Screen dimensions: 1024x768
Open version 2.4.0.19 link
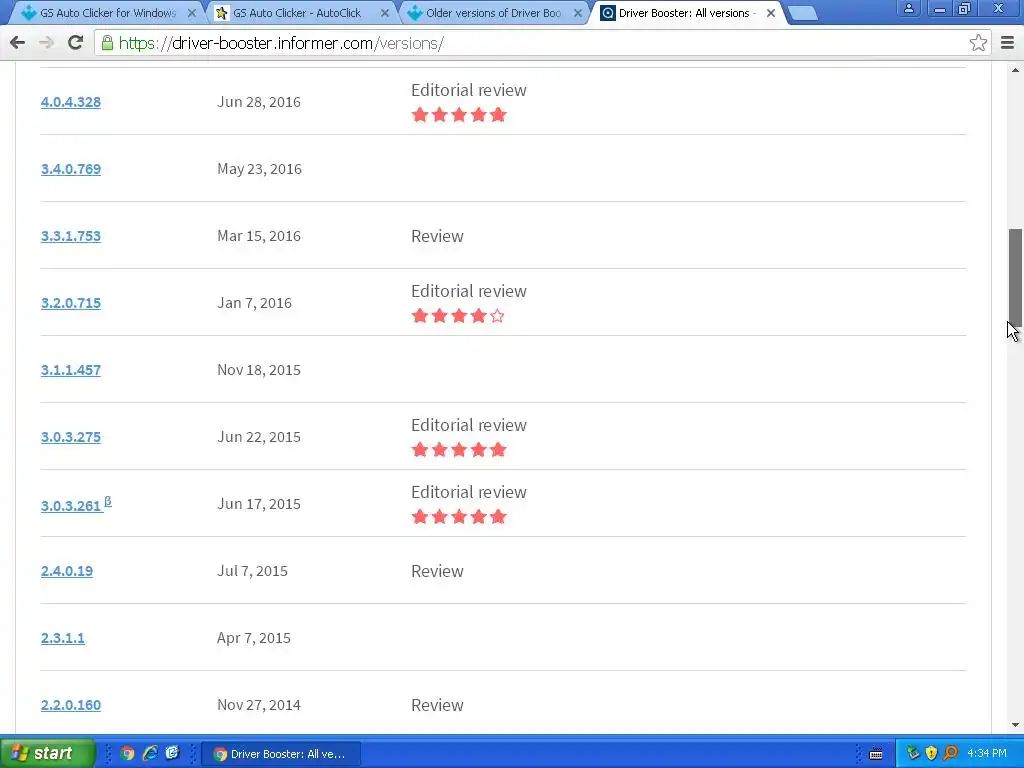click(67, 571)
